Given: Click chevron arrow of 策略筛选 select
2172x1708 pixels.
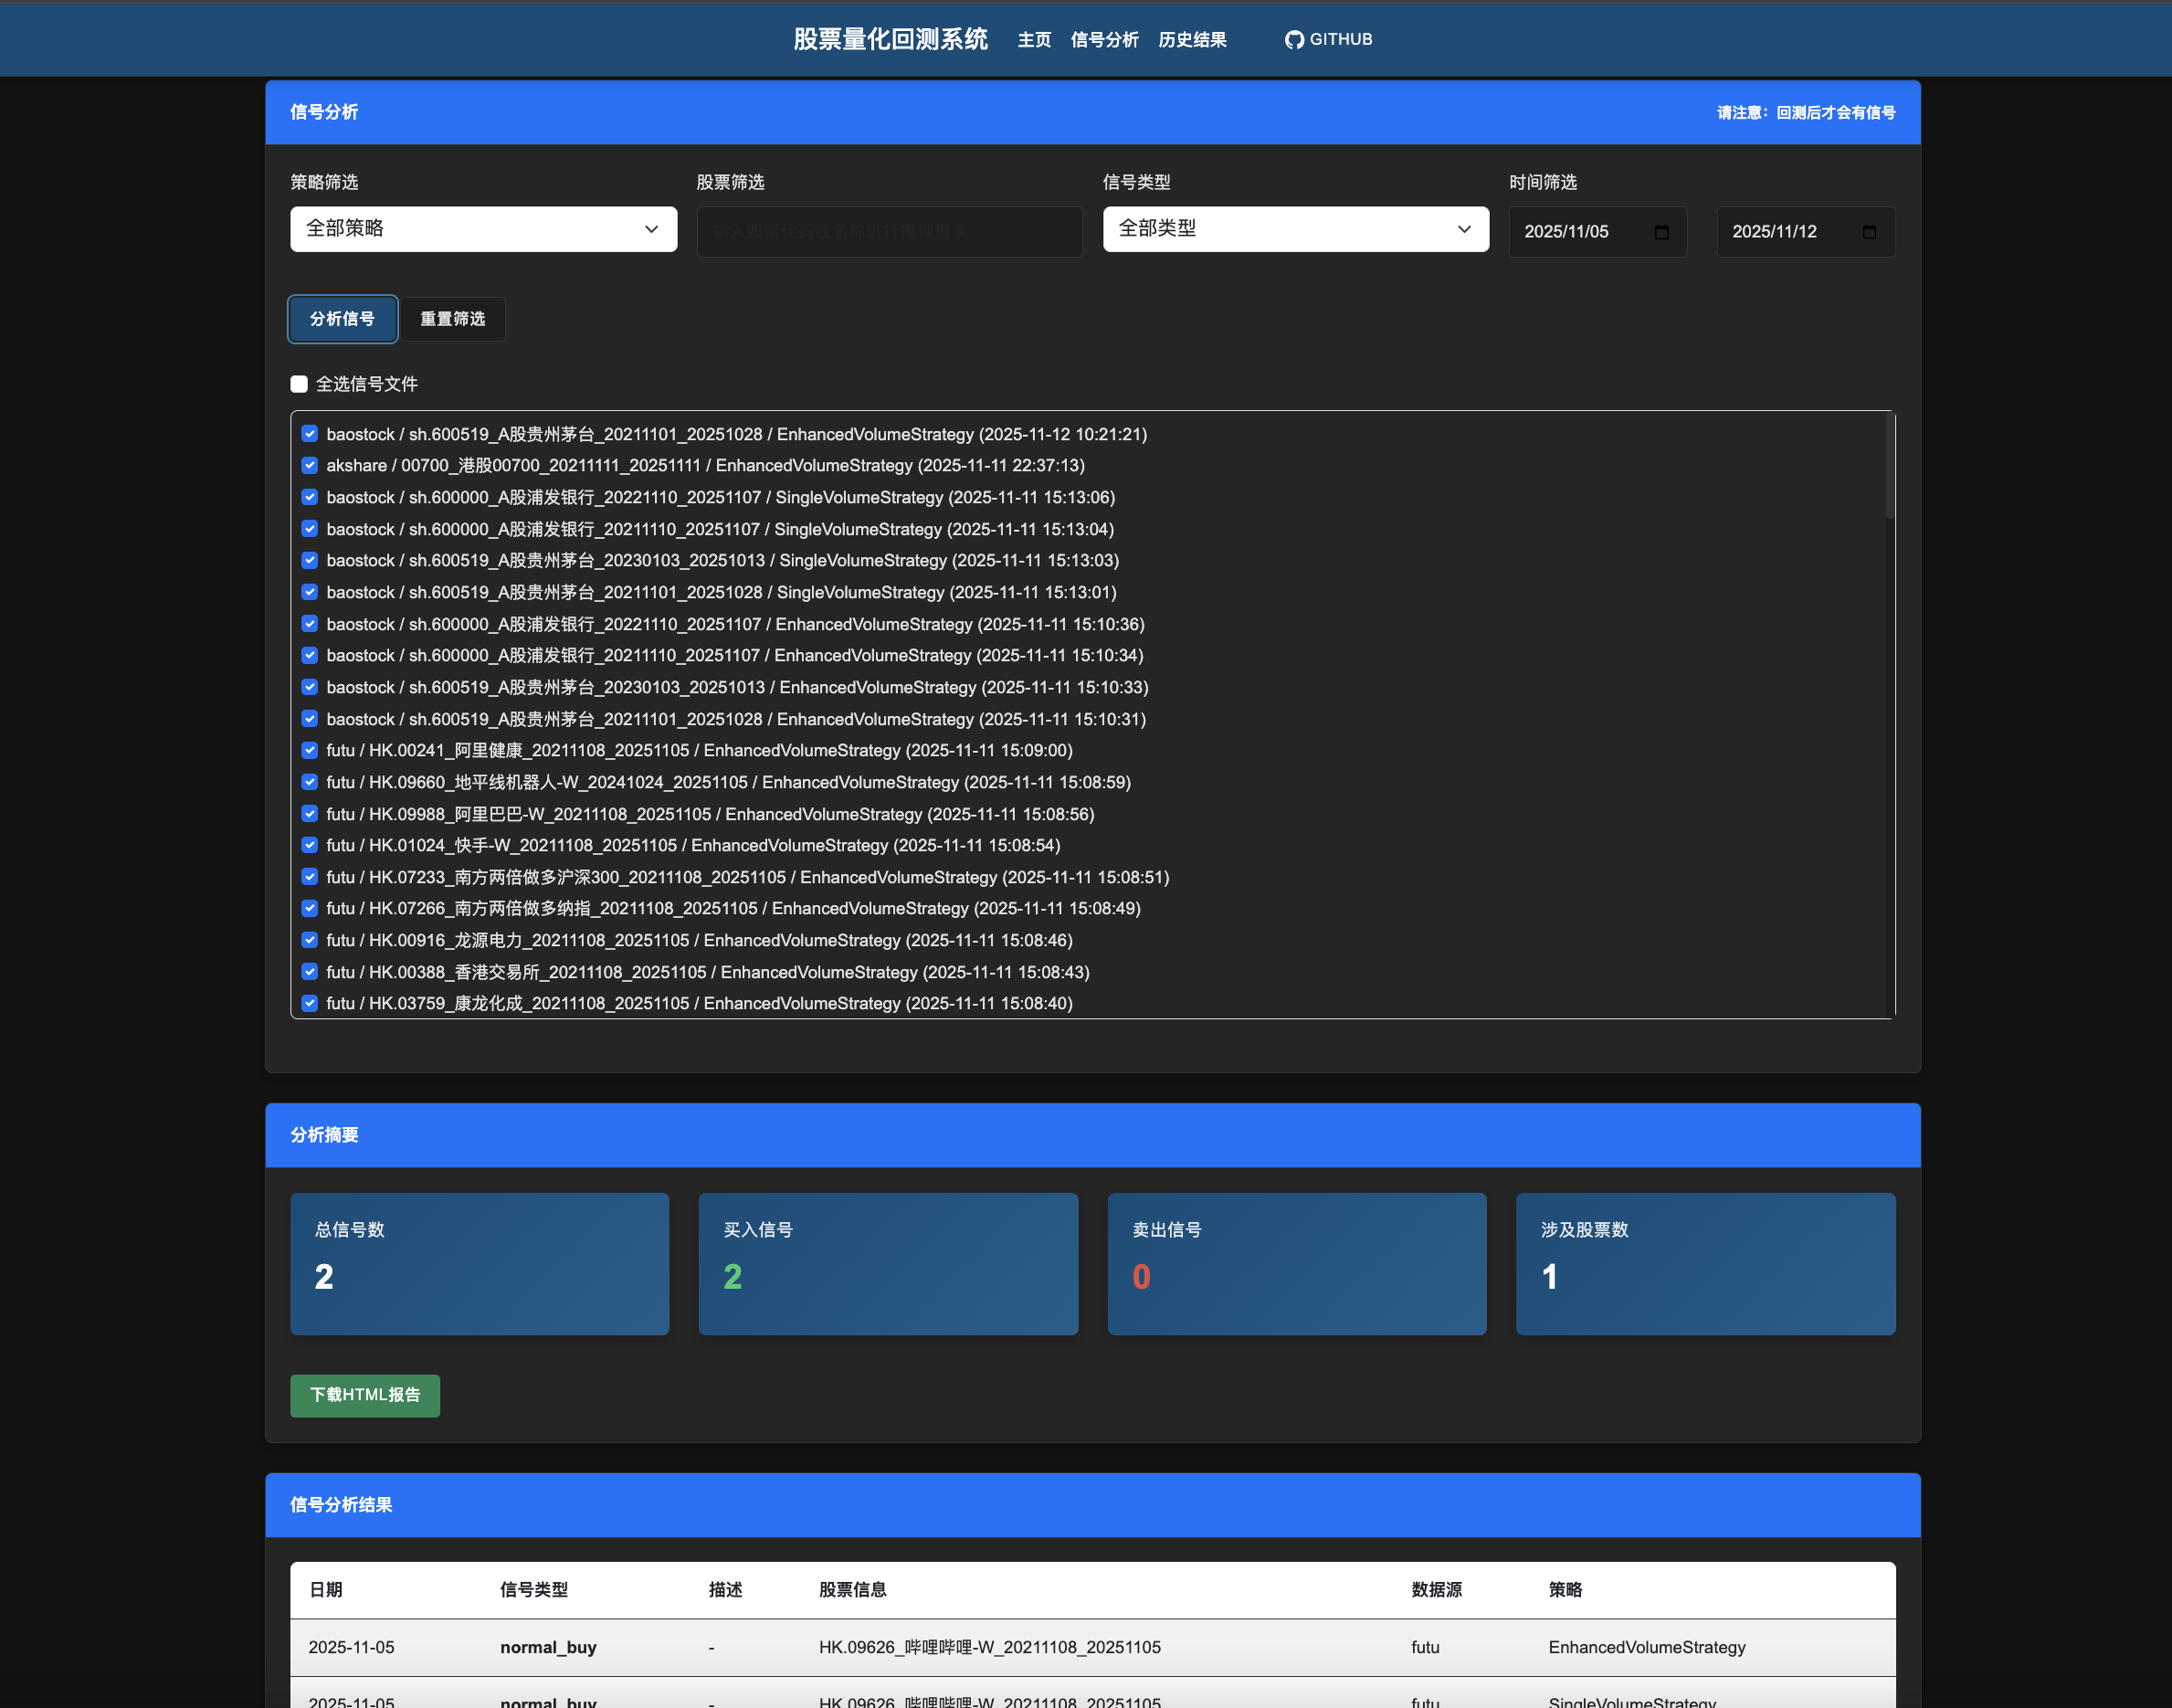Looking at the screenshot, I should (651, 229).
